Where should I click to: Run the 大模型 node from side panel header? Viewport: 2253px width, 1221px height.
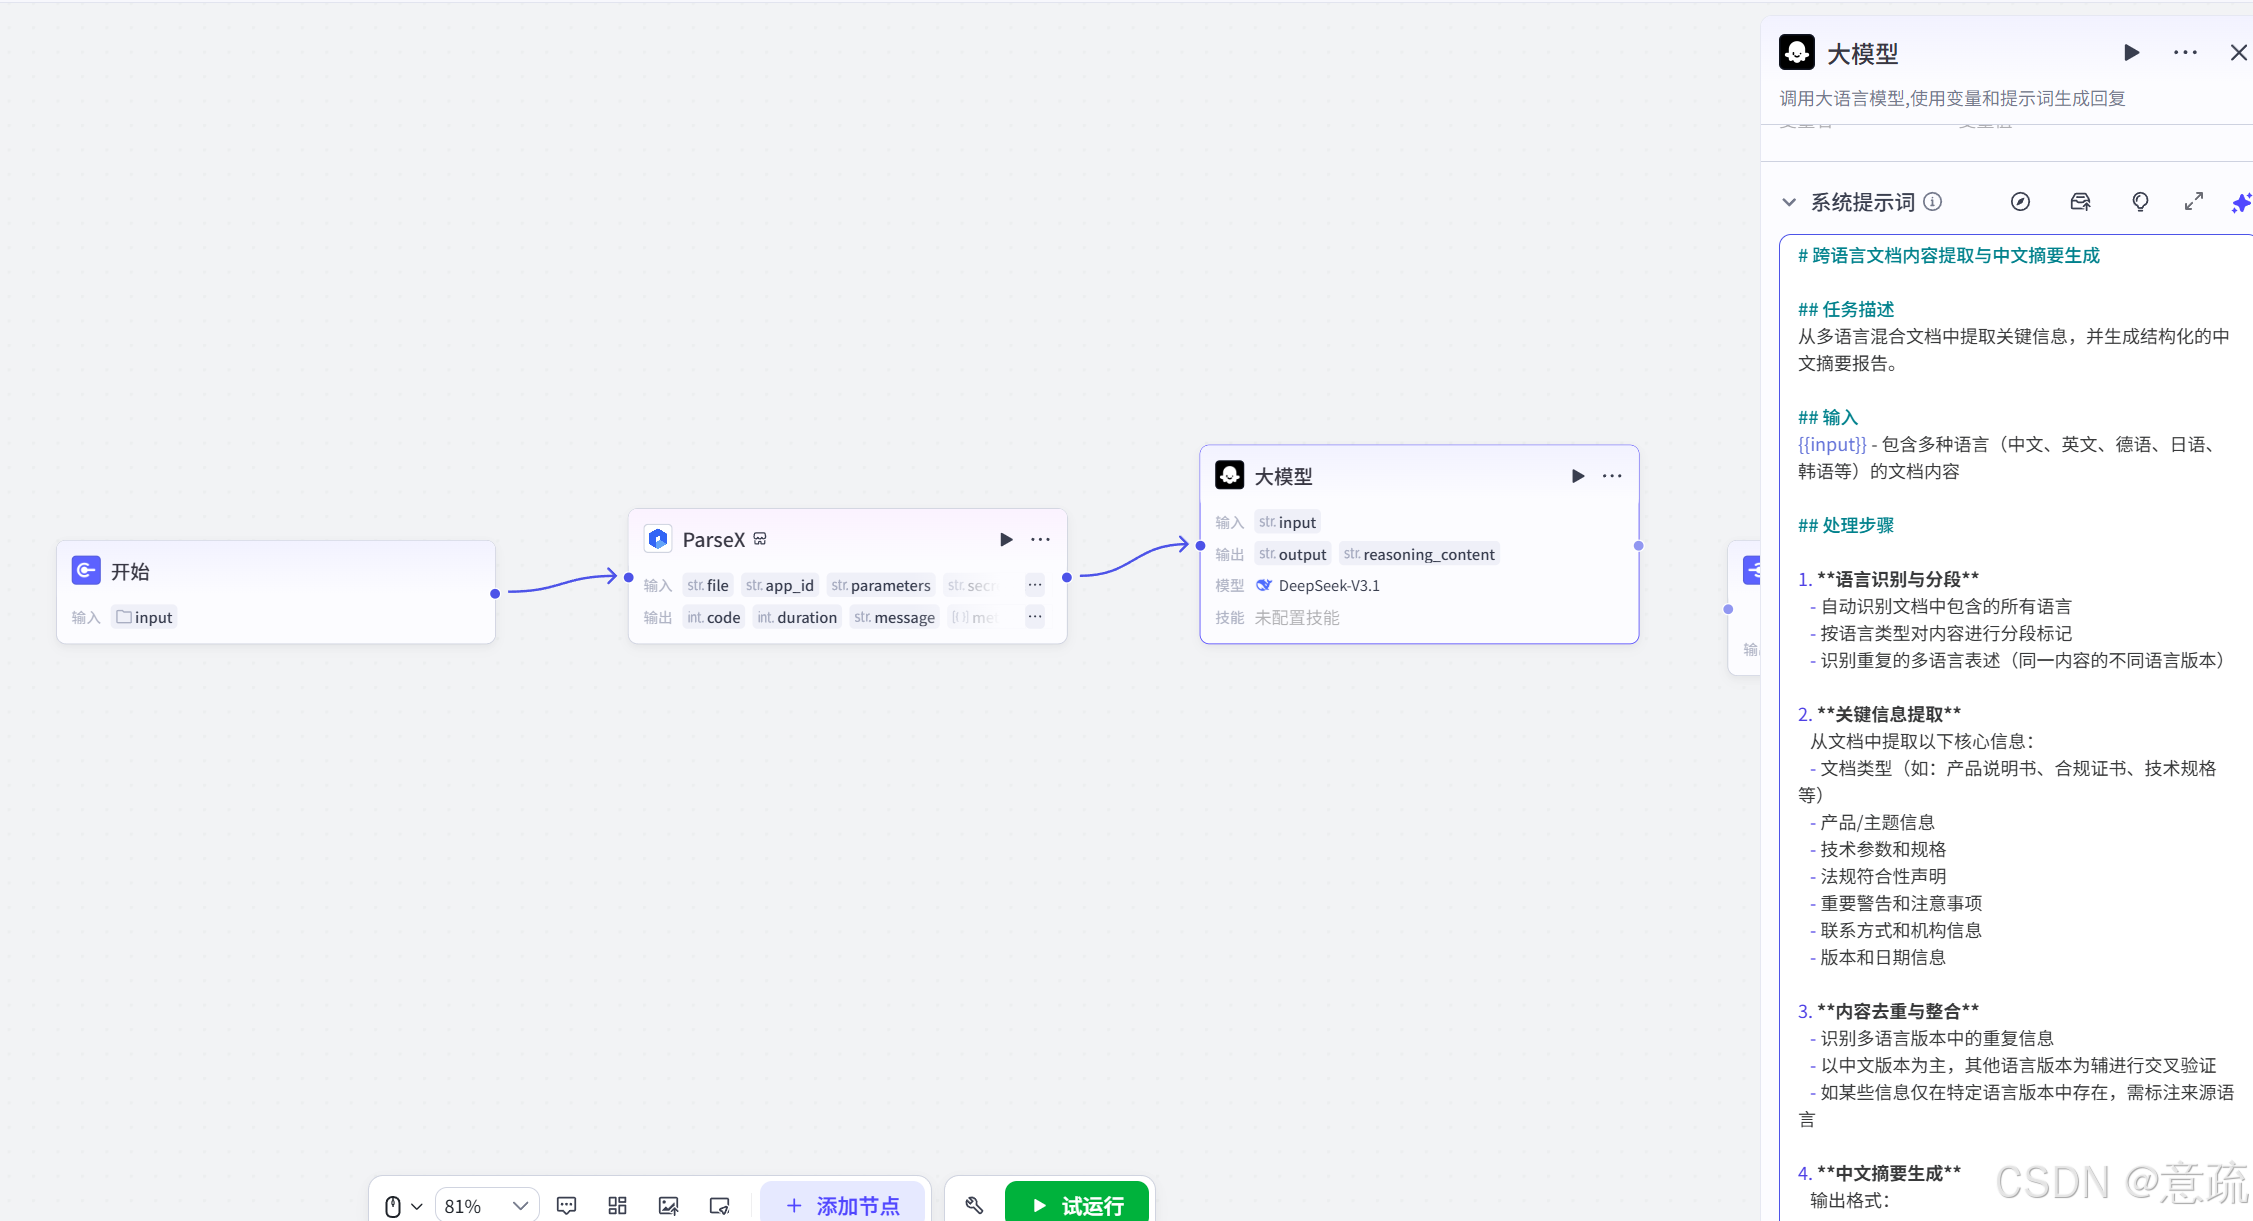[x=2131, y=52]
